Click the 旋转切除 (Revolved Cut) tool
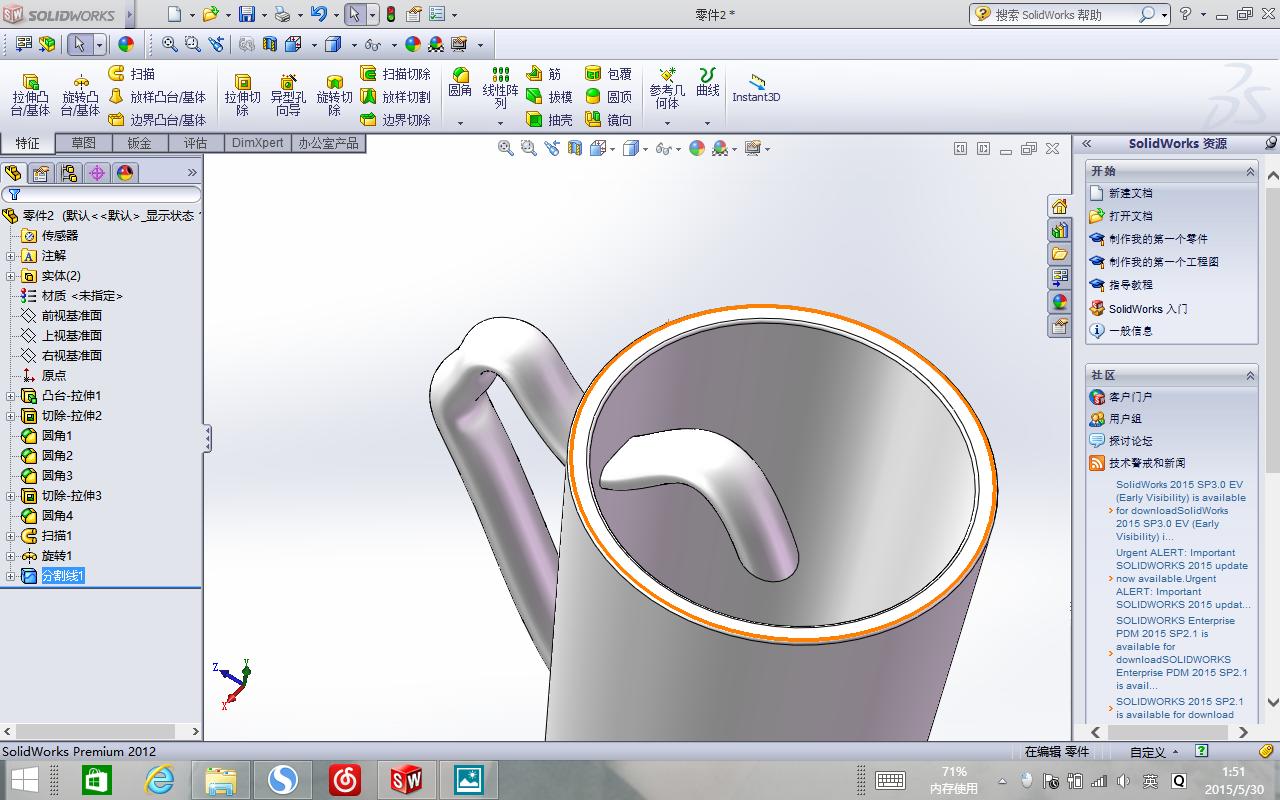 tap(334, 94)
